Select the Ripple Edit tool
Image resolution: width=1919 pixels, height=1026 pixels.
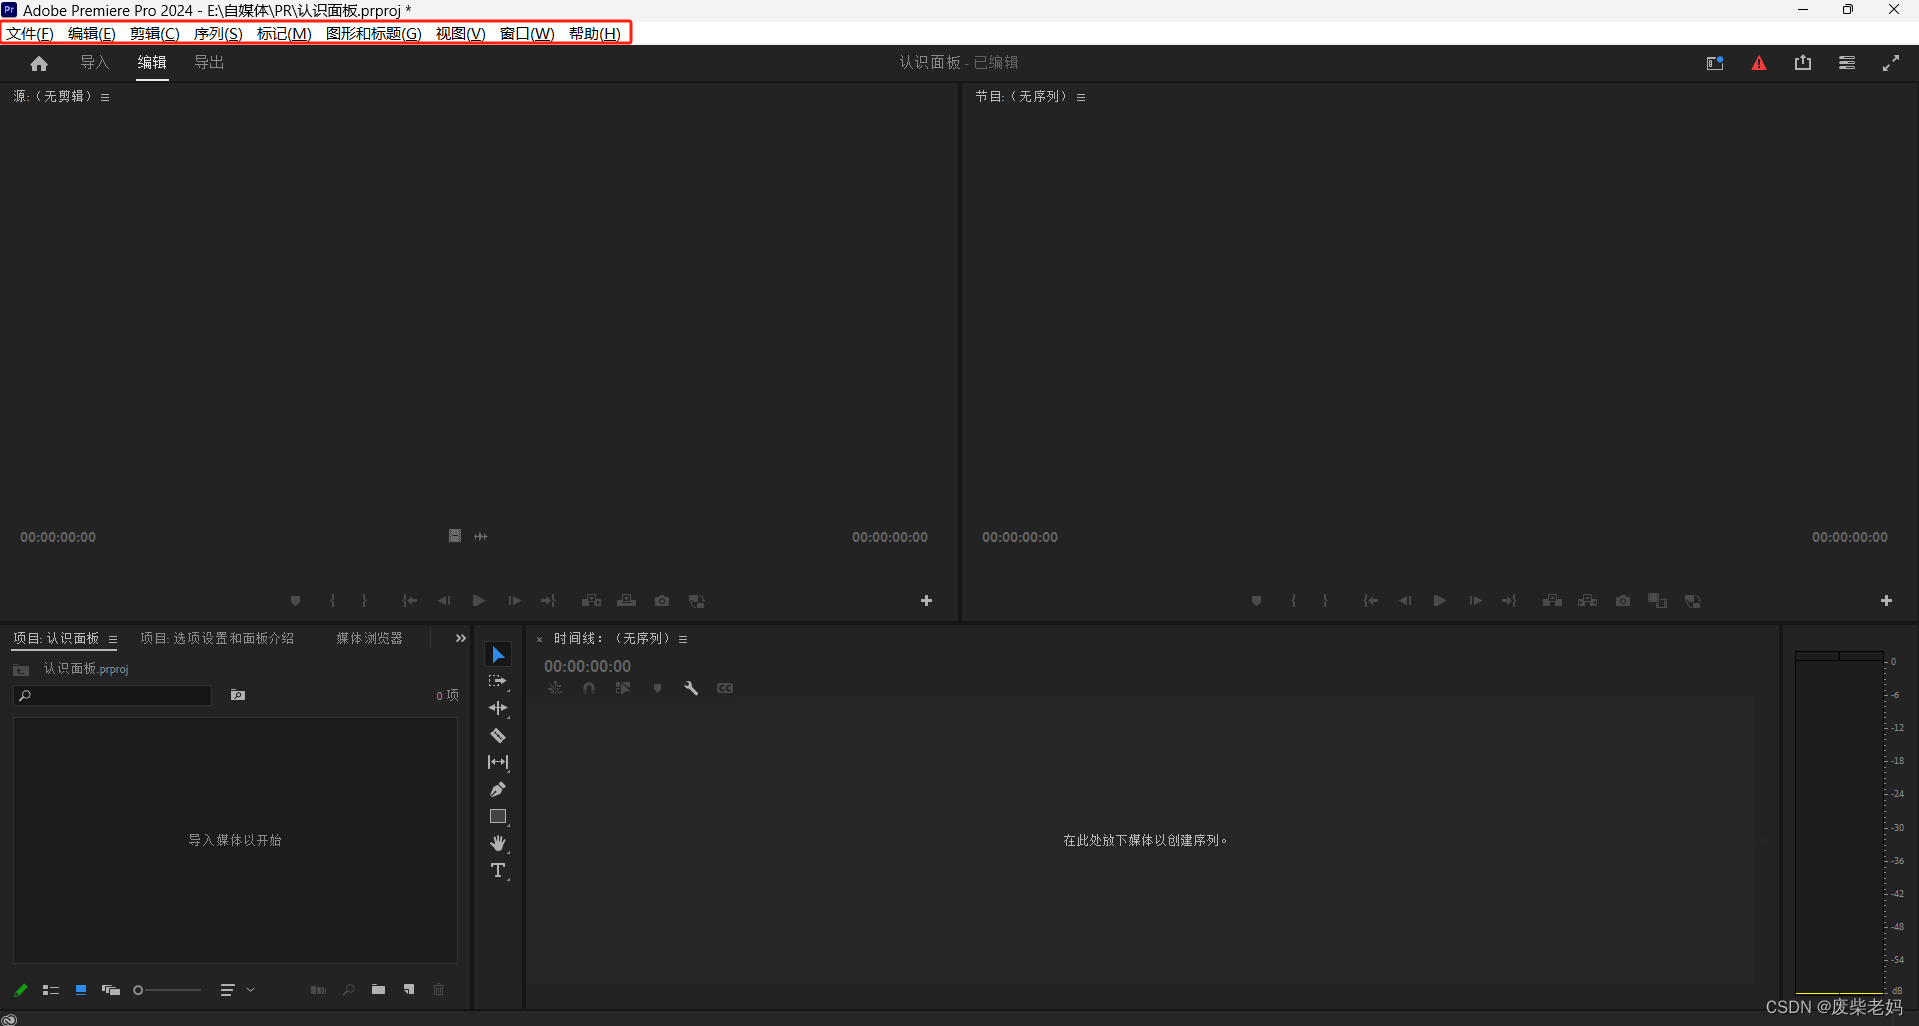[498, 708]
